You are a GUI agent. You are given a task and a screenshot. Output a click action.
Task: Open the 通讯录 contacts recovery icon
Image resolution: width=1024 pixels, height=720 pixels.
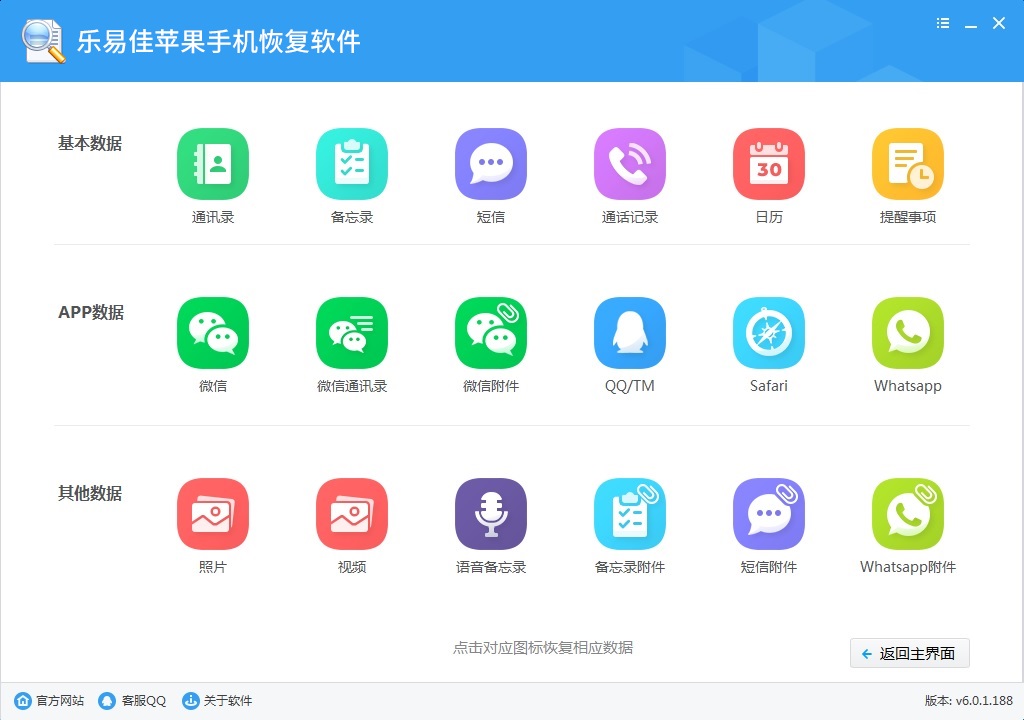(213, 164)
